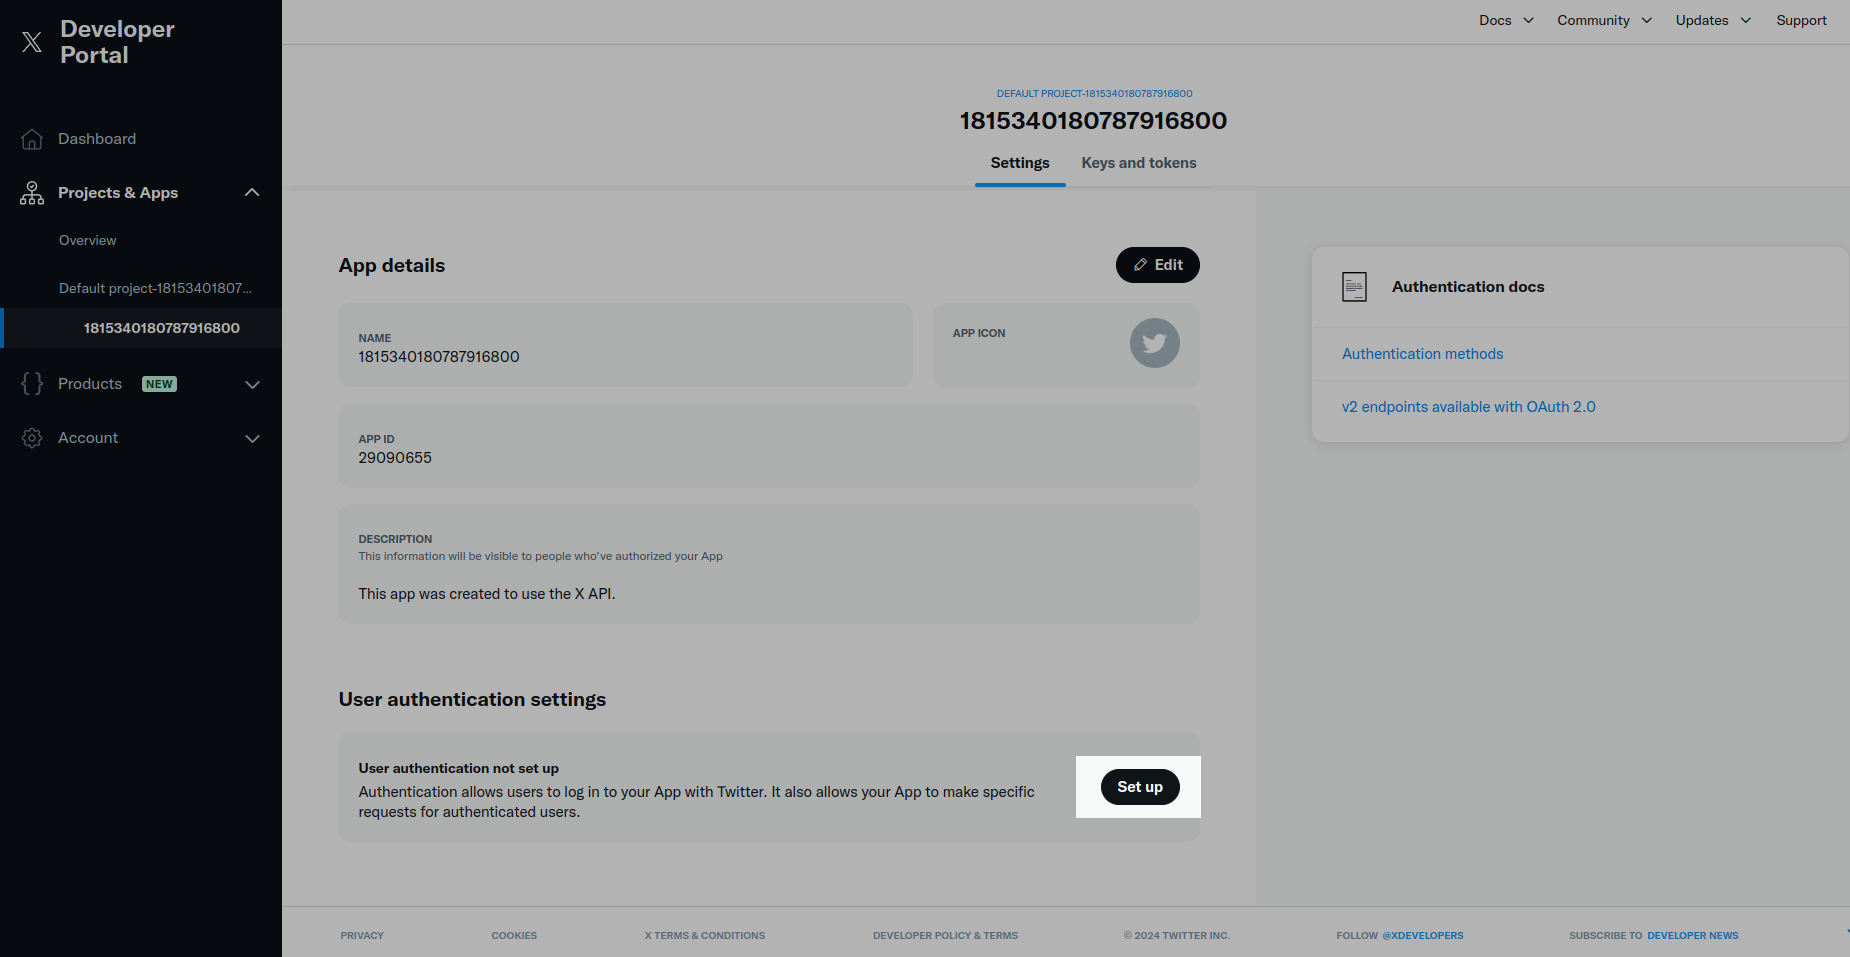
Task: Open the Updates dropdown menu
Action: point(1713,20)
